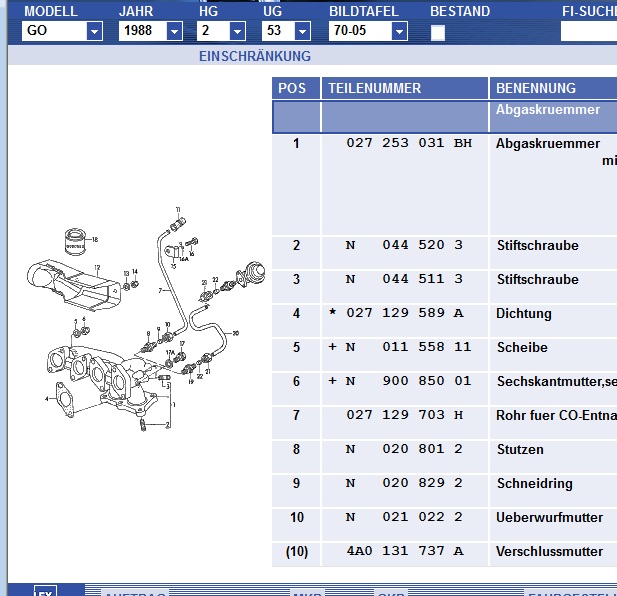Click the exhaust manifold parts diagram
617x596 pixels.
(x=140, y=320)
